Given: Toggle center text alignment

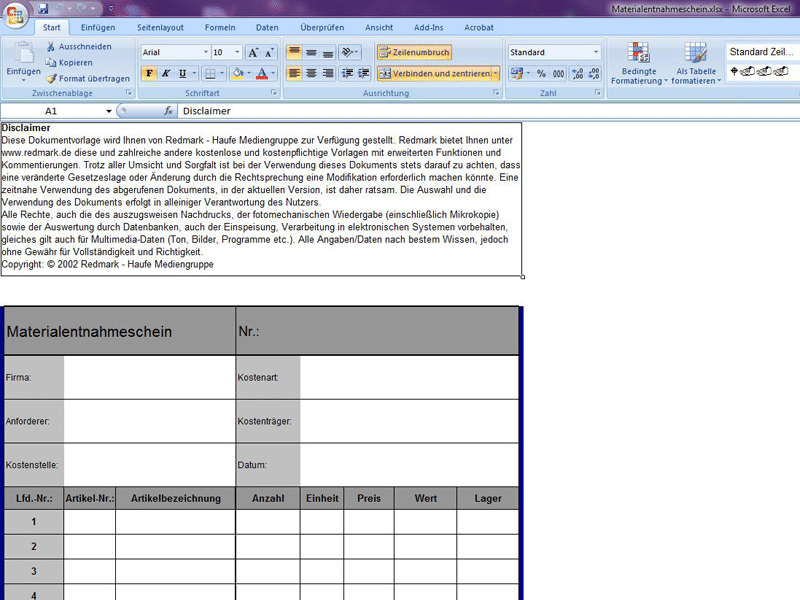Looking at the screenshot, I should coord(311,73).
